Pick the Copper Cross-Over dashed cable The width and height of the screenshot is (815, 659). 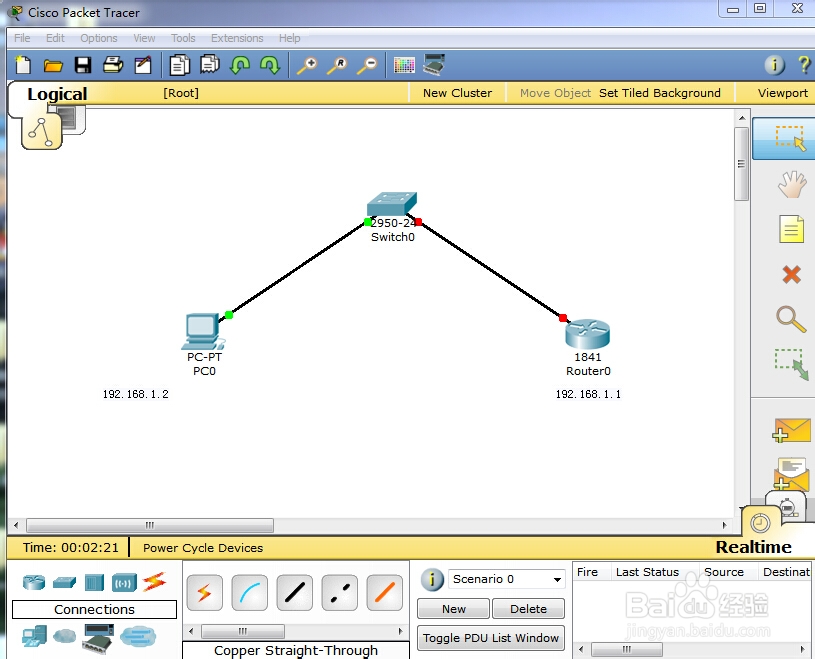tap(339, 592)
